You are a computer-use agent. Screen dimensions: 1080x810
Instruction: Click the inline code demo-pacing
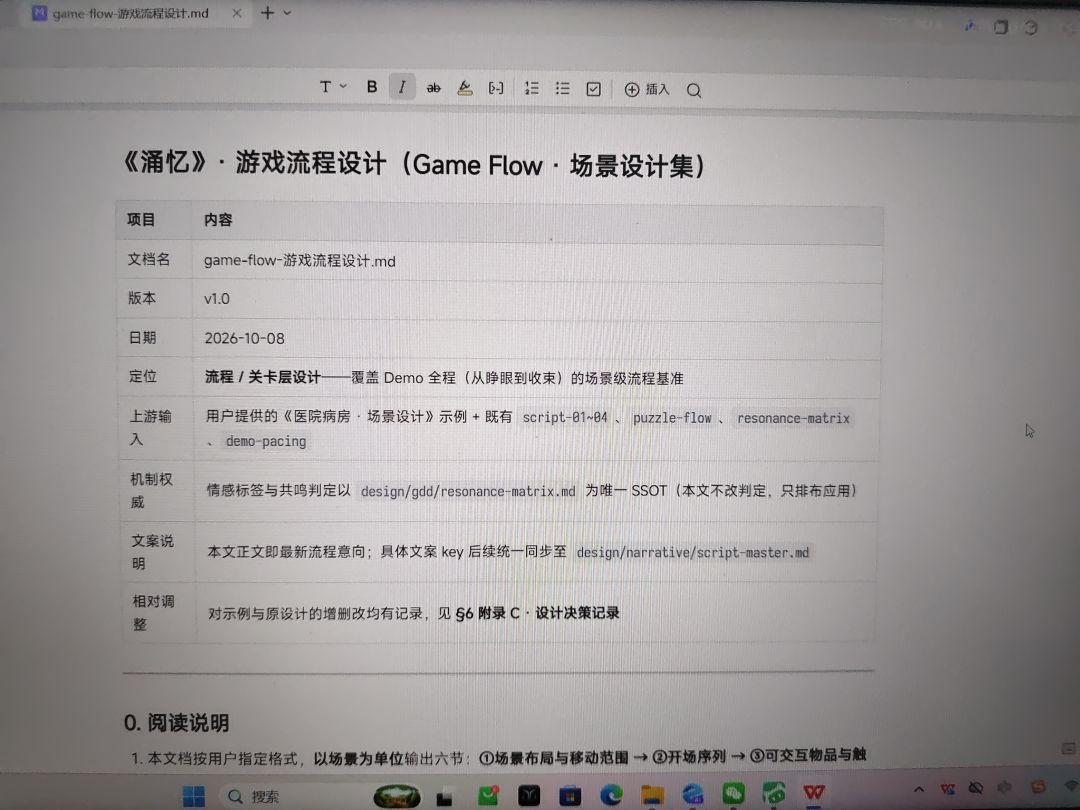tap(266, 441)
